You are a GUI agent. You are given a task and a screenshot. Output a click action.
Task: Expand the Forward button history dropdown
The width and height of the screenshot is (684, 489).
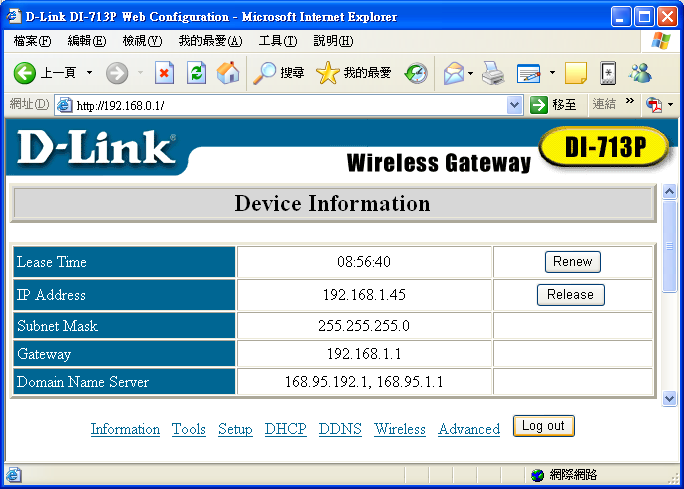coord(140,72)
